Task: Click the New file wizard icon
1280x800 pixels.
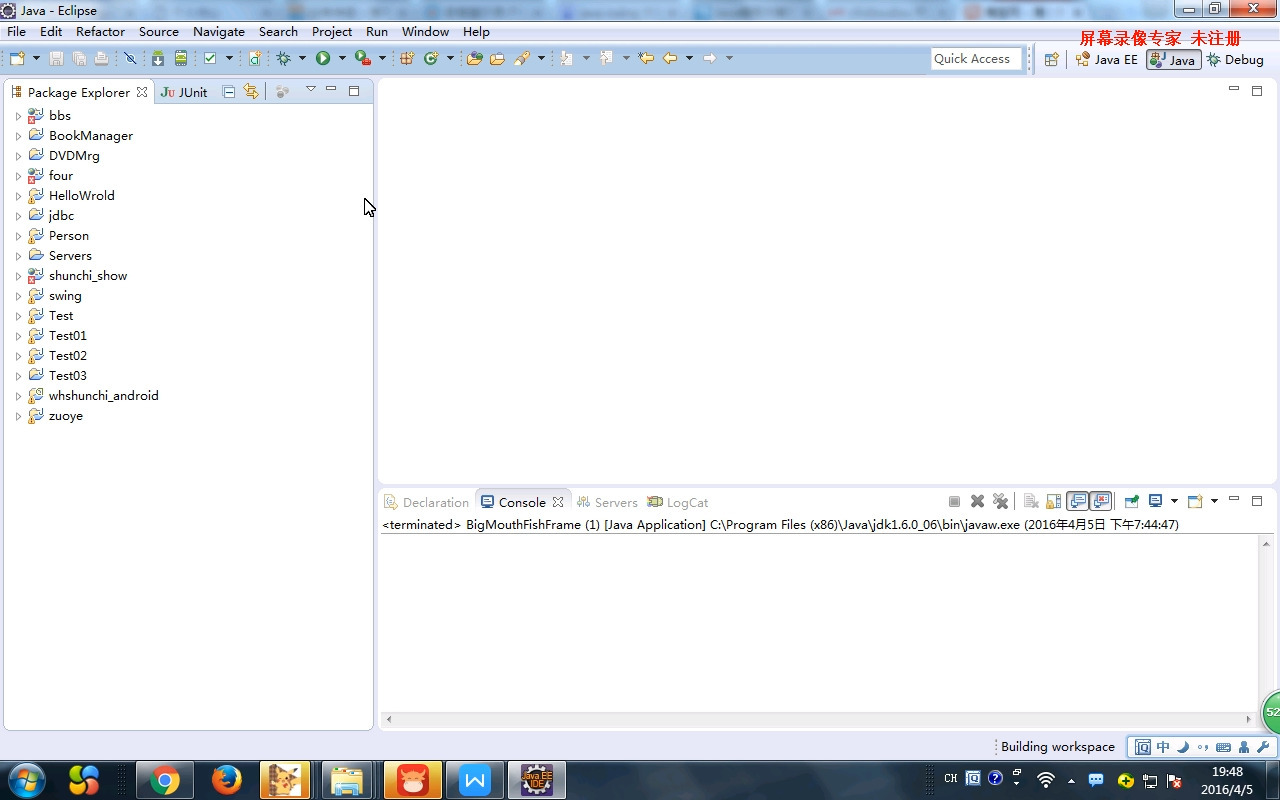Action: tap(17, 59)
